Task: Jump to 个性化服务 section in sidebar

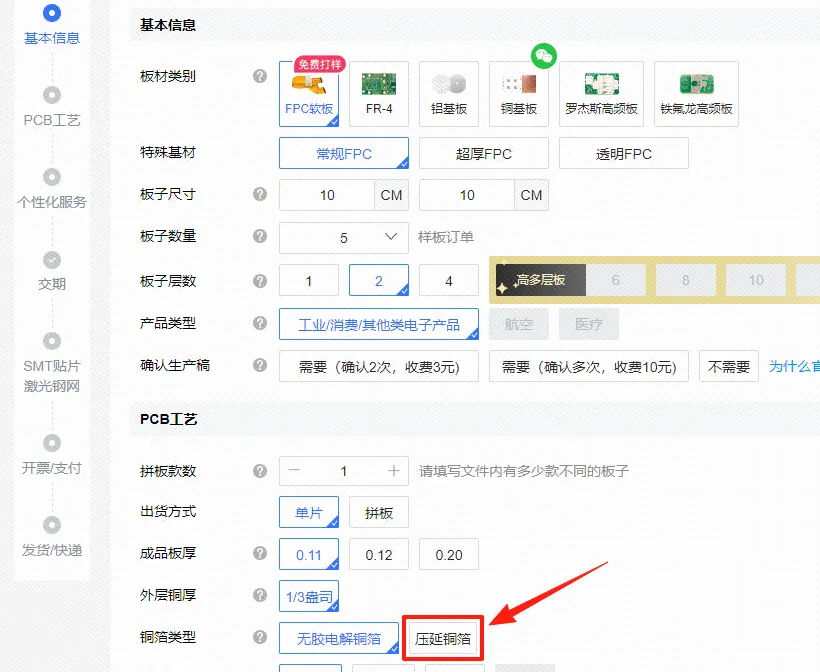Action: tap(52, 190)
